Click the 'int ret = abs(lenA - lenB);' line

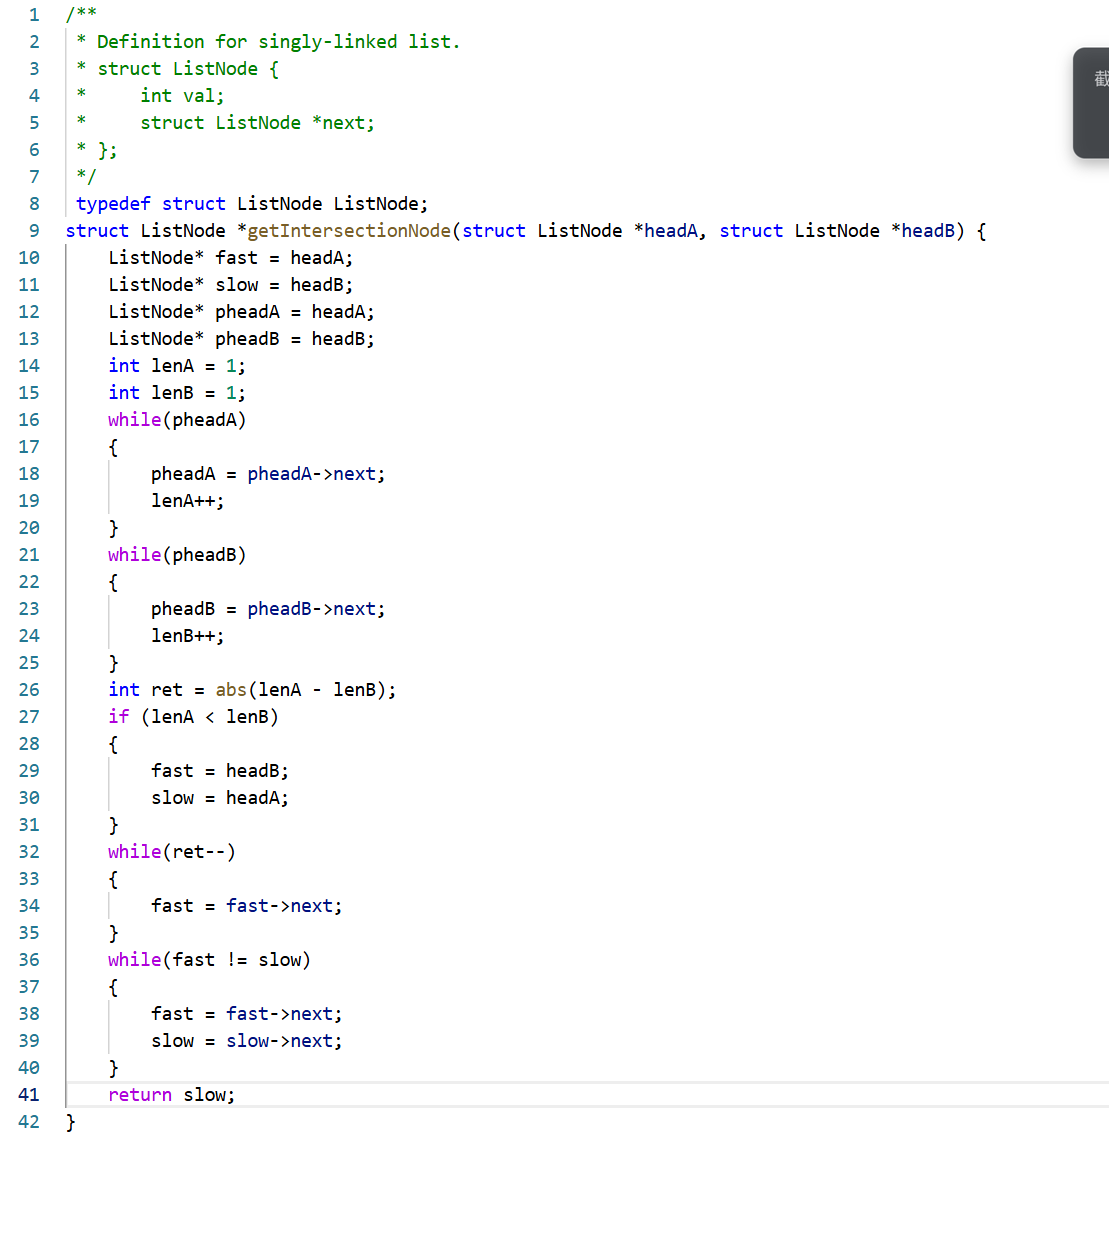[252, 690]
